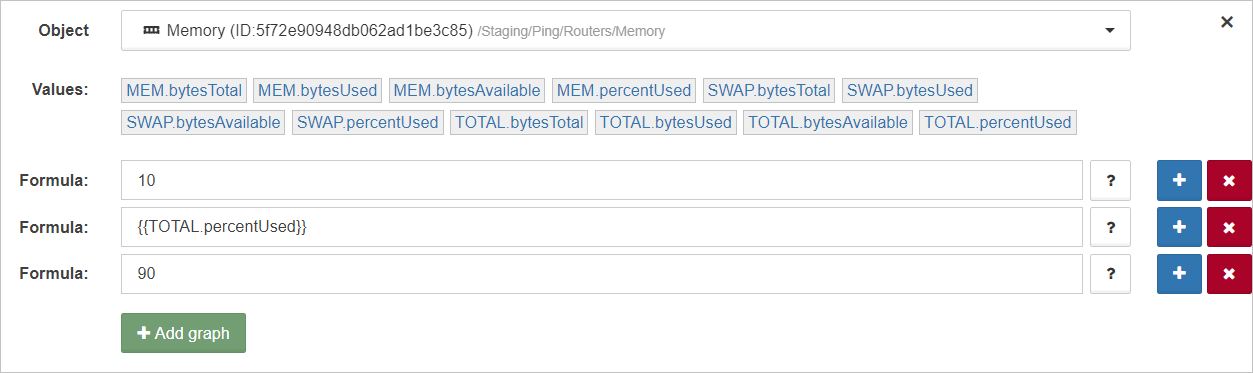
Task: Click the blue plus next to formula 90
Action: click(x=1179, y=274)
